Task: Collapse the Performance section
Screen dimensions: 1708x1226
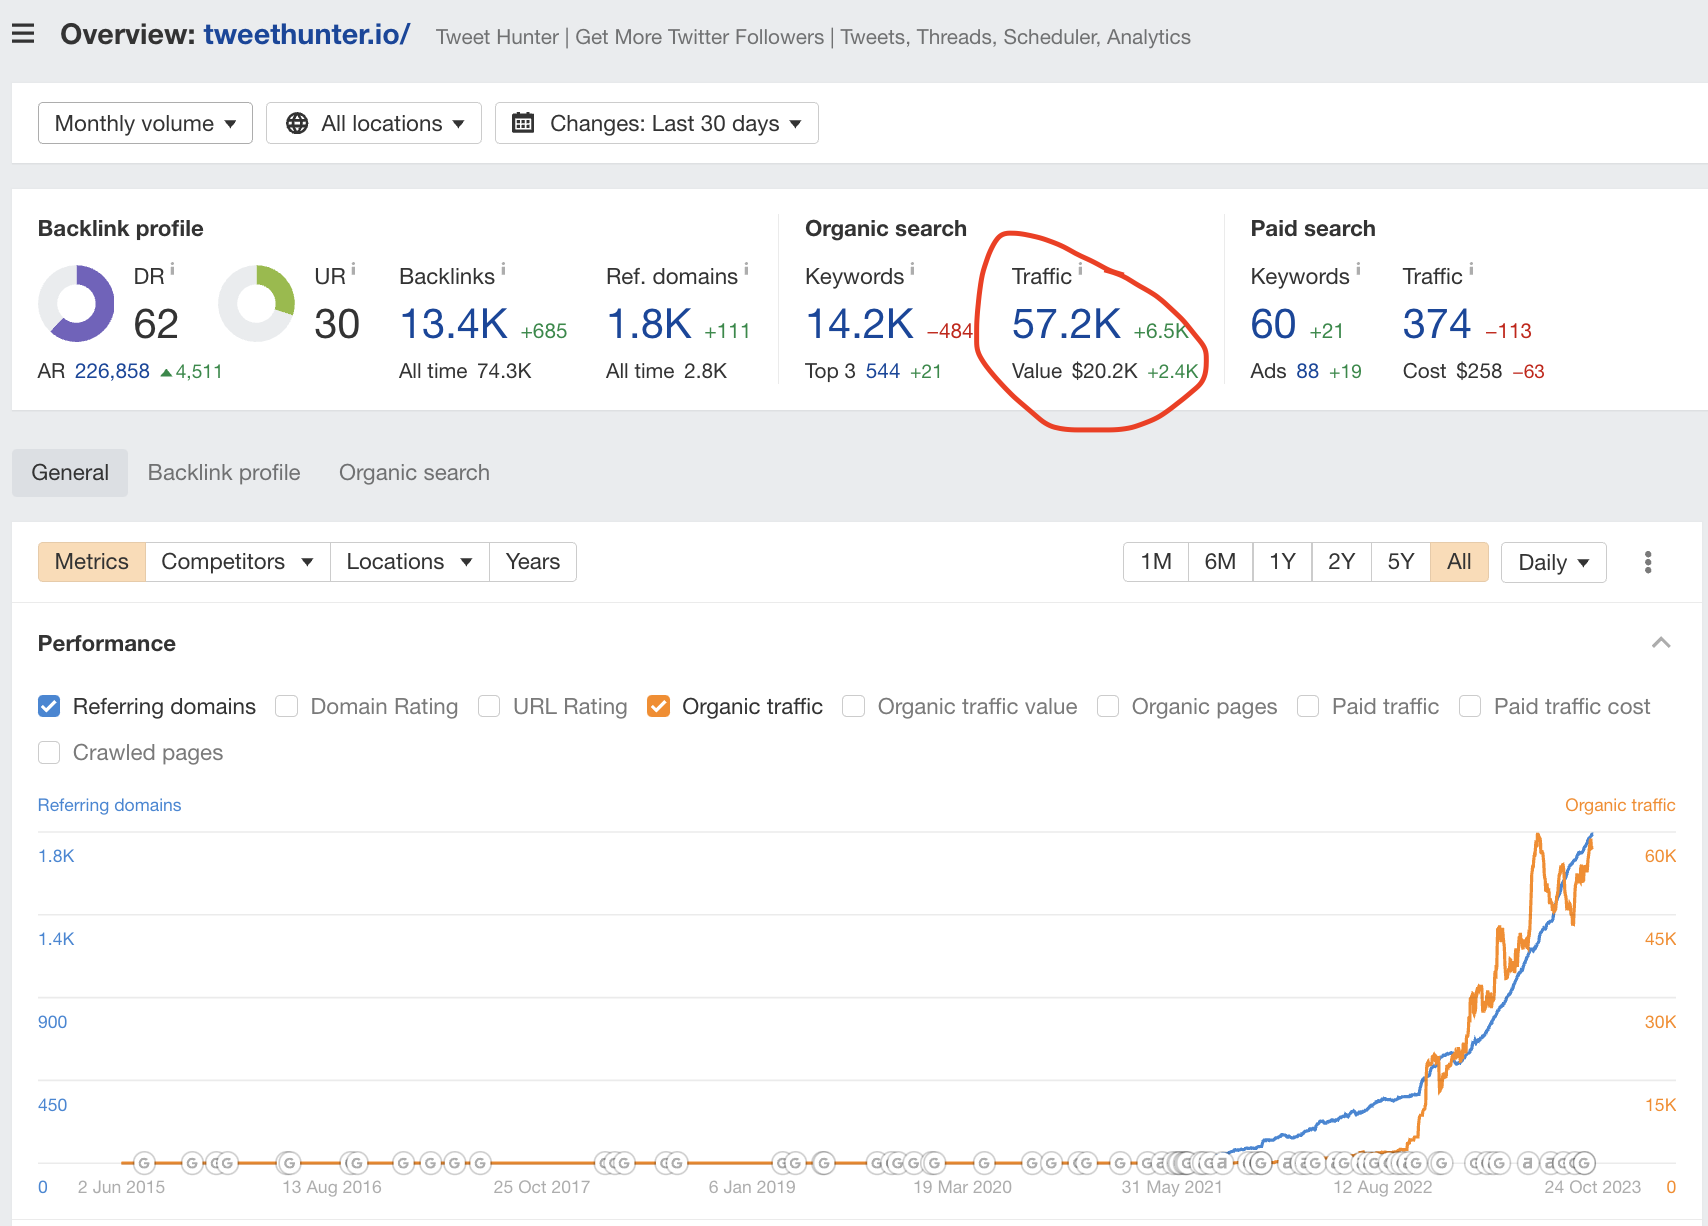Action: click(x=1661, y=643)
